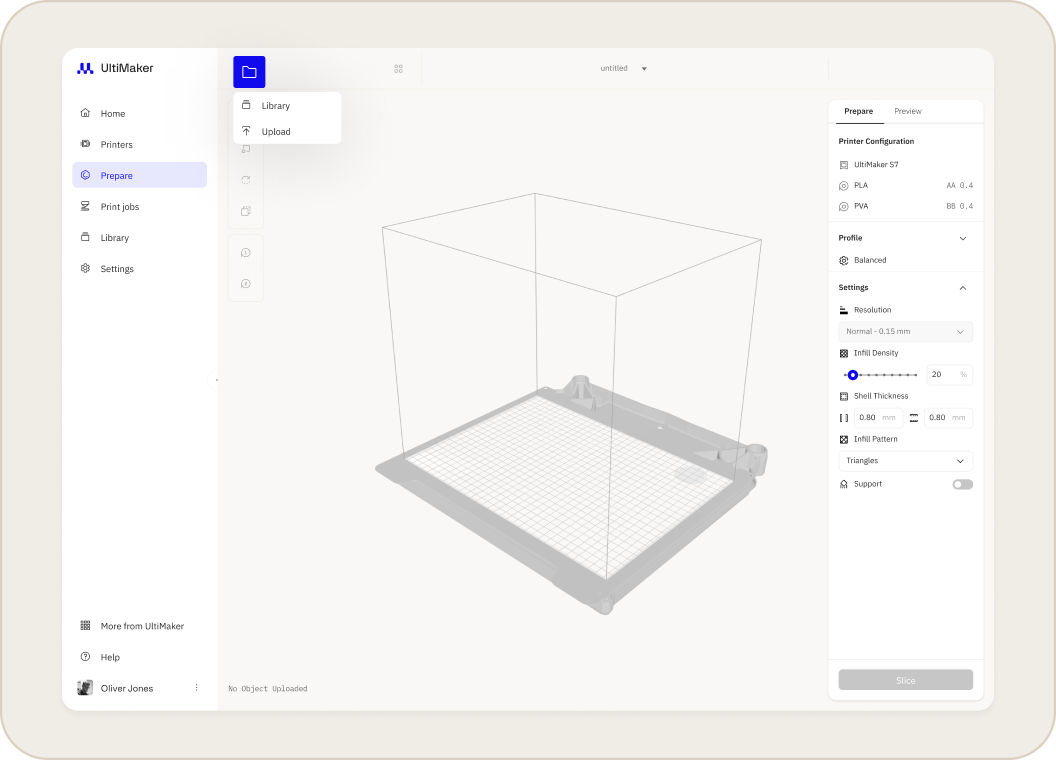Click the grid view icon in top bar
This screenshot has width=1056, height=760.
pos(399,69)
